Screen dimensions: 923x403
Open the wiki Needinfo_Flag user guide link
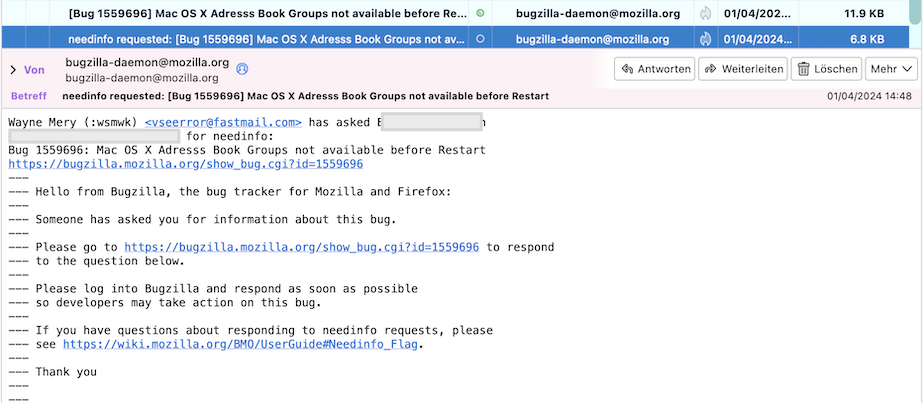(x=243, y=344)
